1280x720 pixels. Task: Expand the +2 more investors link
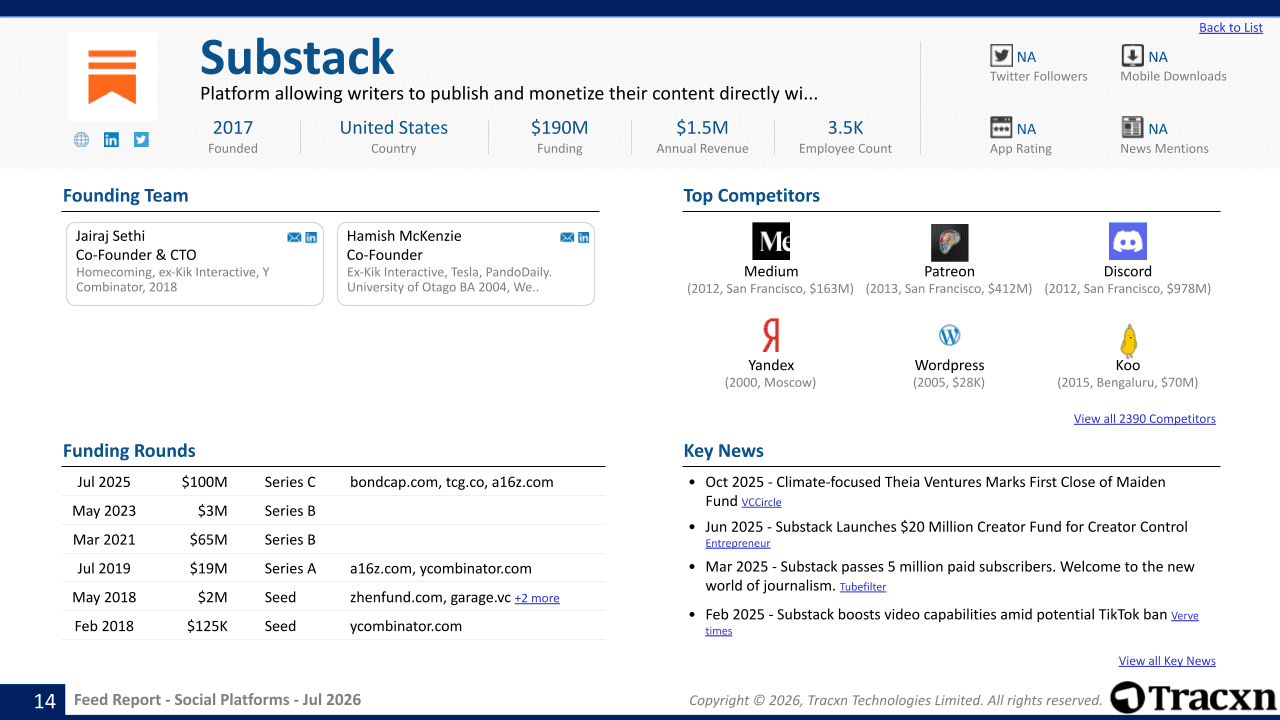(537, 598)
